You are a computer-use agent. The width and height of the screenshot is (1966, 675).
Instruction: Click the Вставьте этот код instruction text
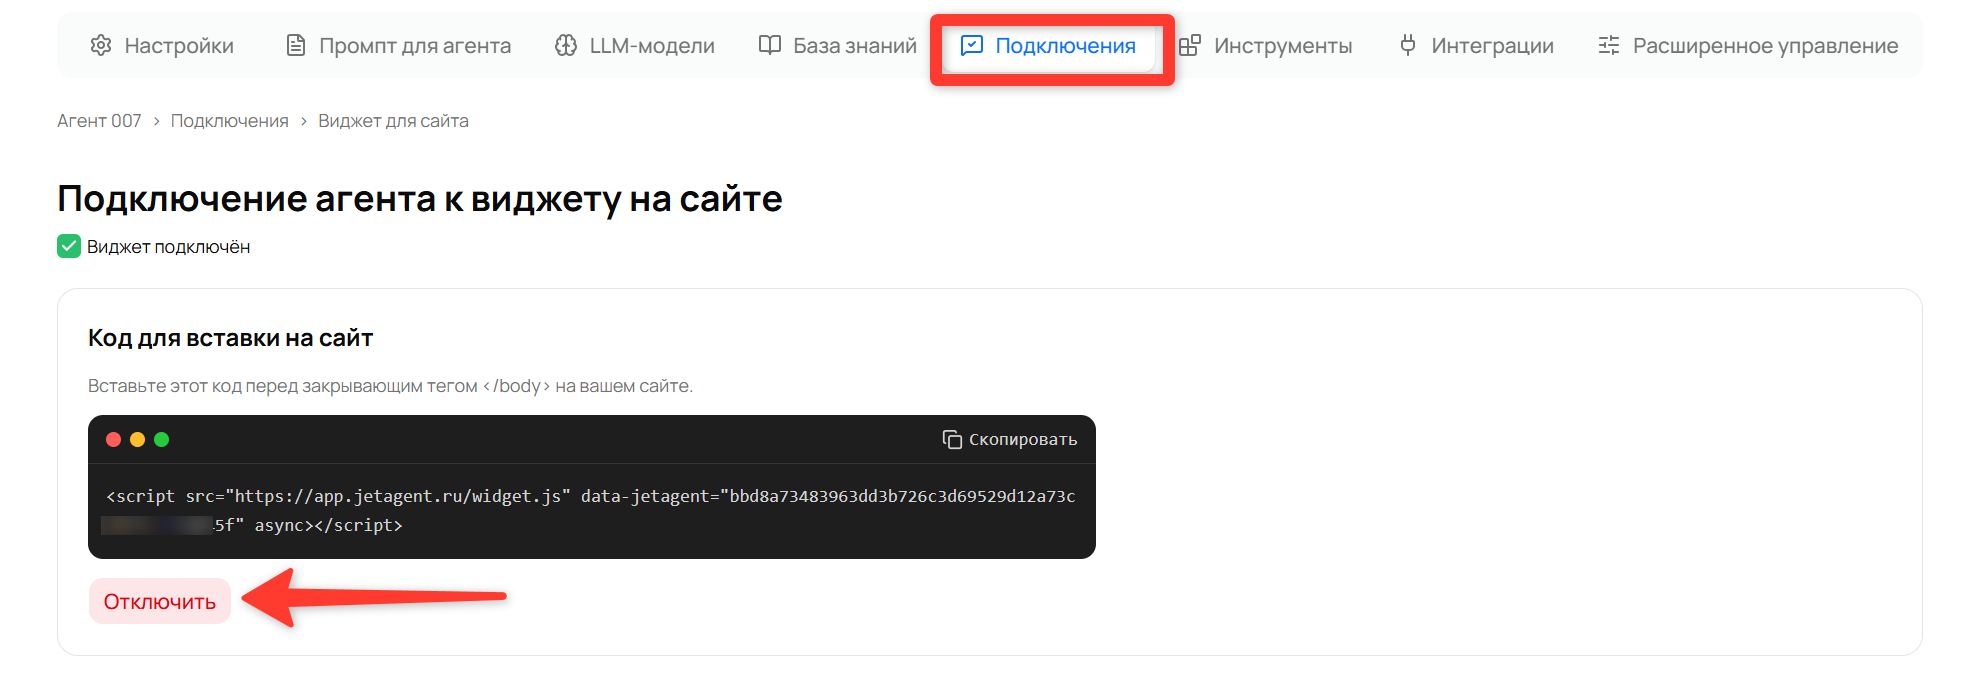coord(390,386)
